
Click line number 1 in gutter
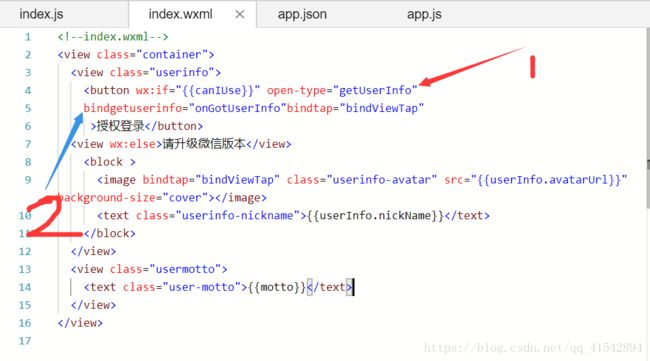point(28,37)
